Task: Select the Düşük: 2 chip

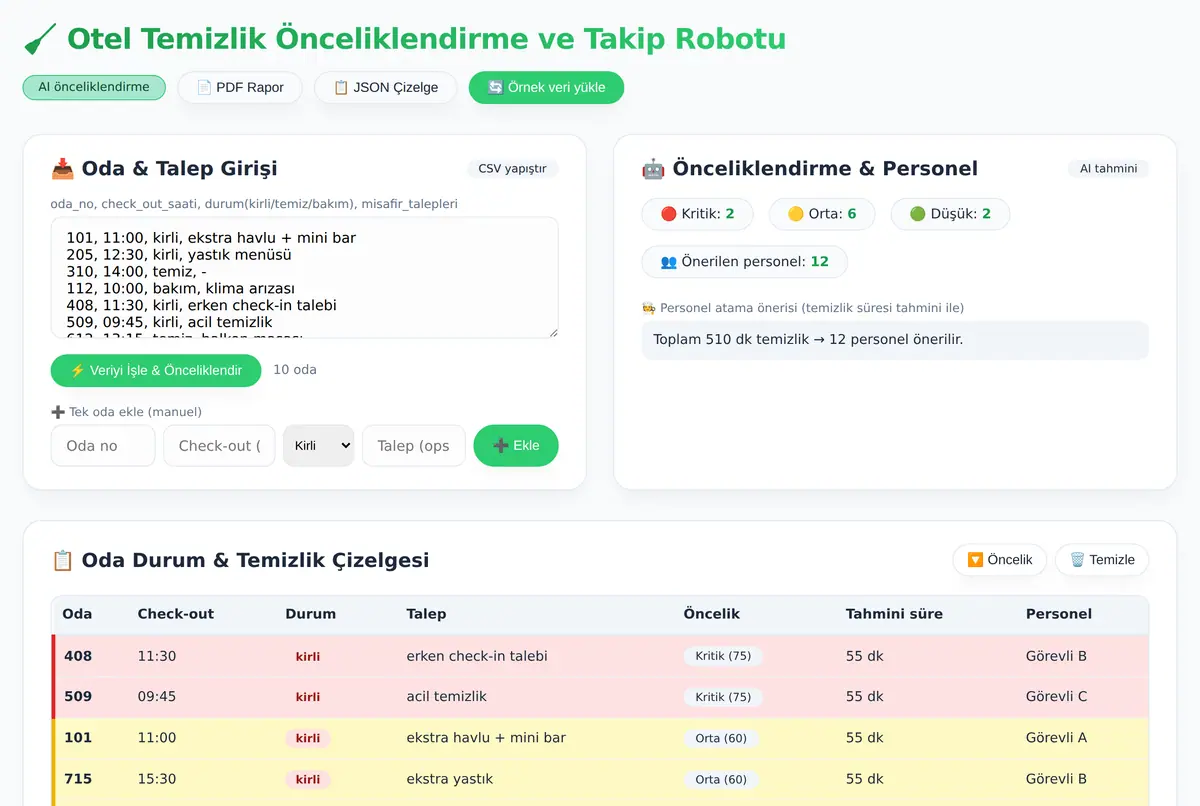Action: pos(950,214)
